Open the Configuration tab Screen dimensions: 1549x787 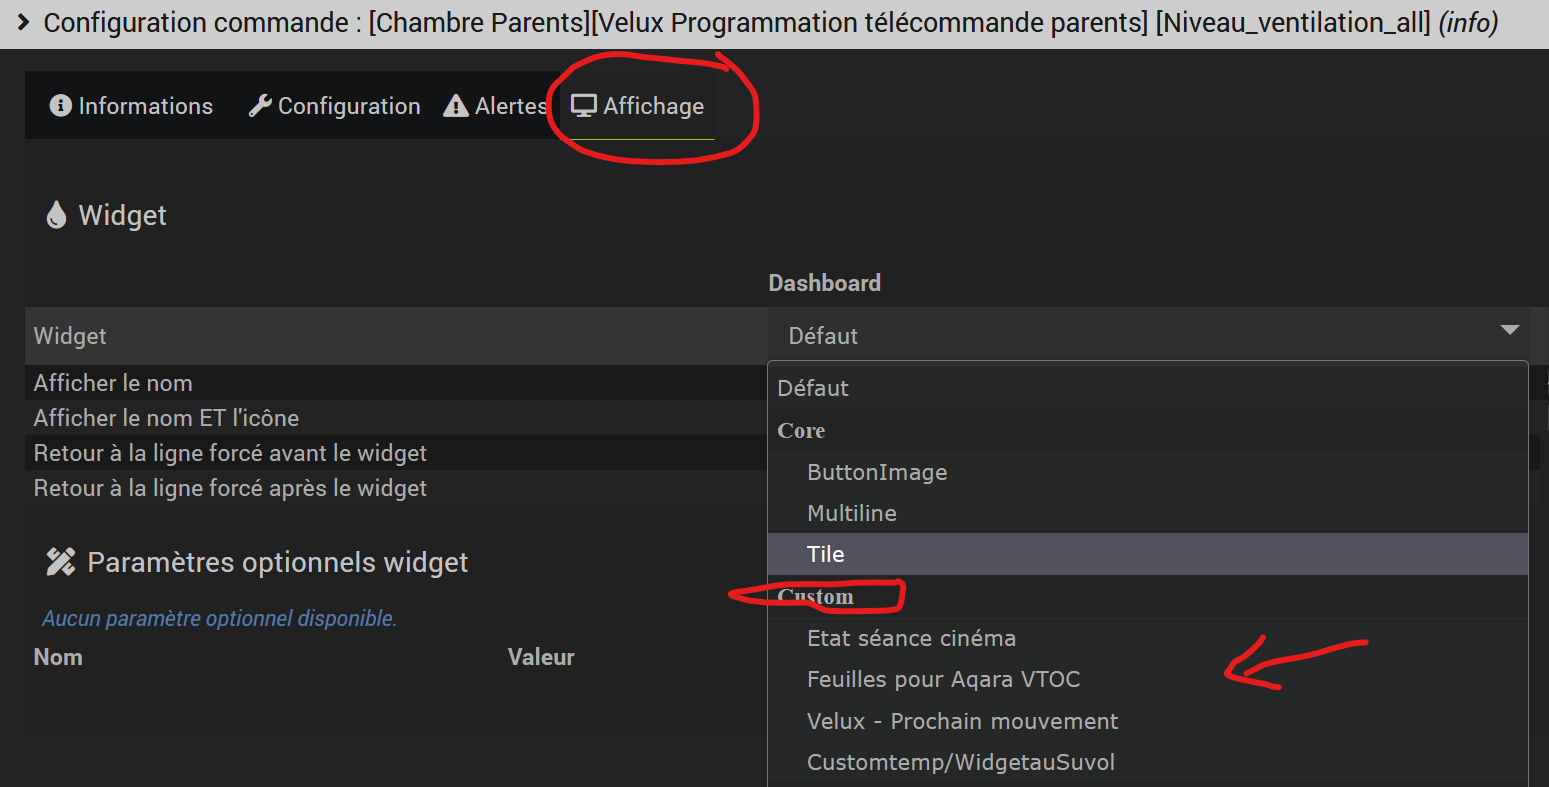tap(348, 106)
